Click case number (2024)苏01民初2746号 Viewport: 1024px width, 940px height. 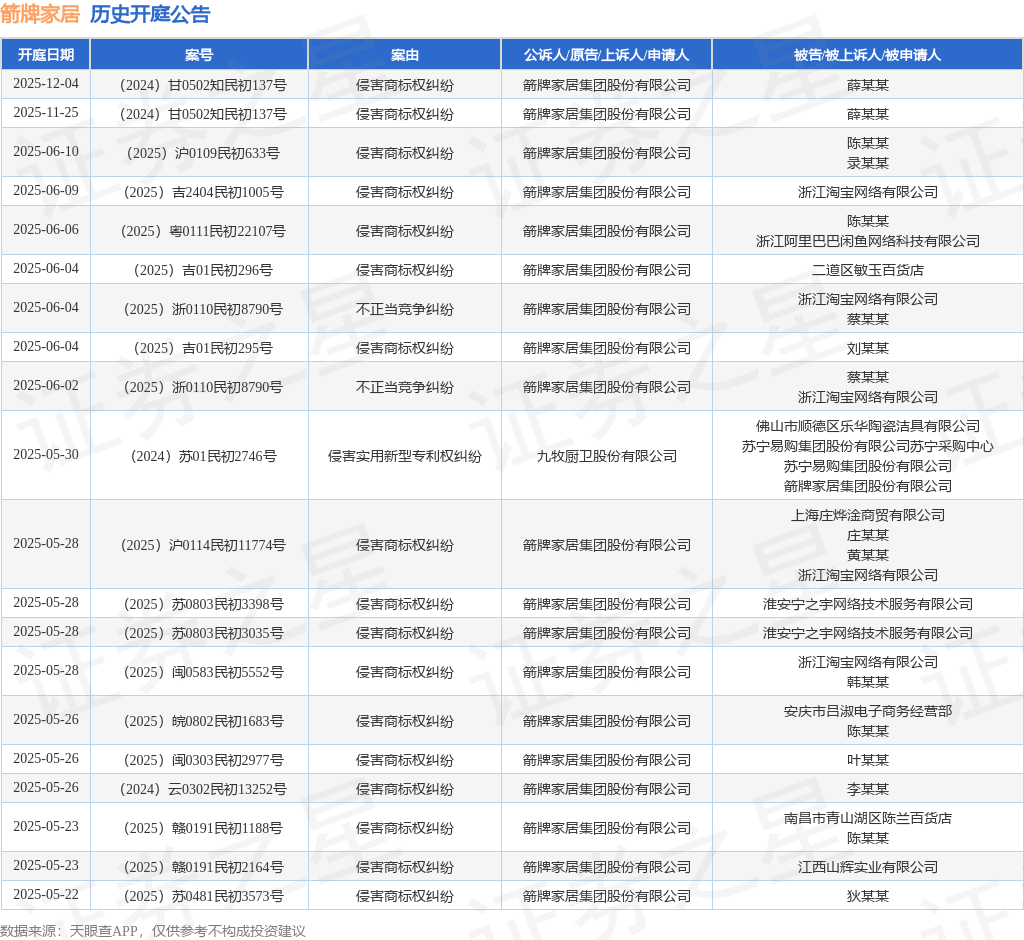click(x=203, y=456)
